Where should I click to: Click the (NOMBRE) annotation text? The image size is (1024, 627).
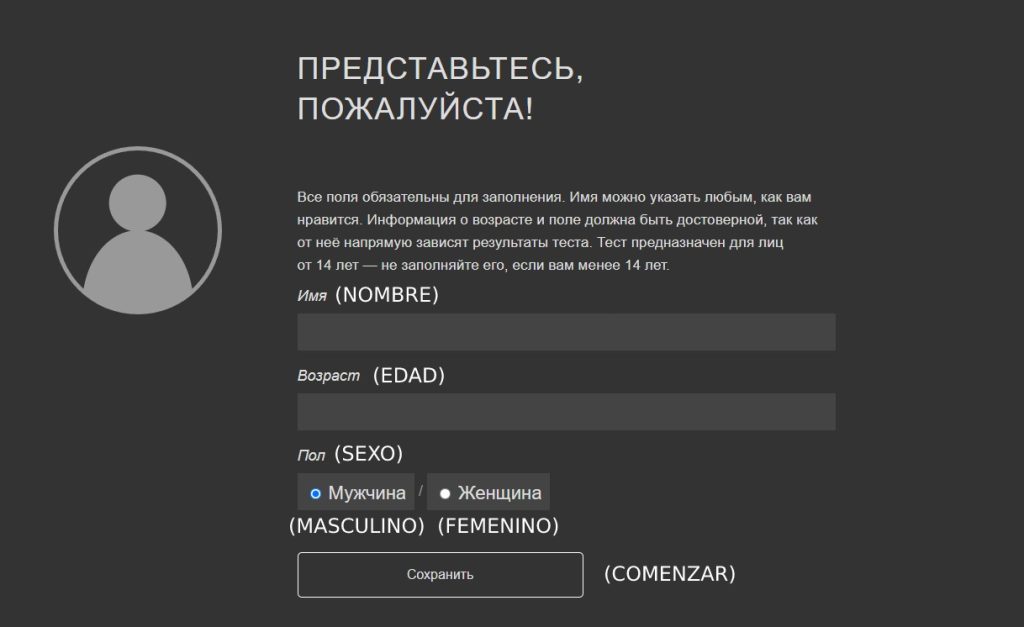[x=387, y=295]
